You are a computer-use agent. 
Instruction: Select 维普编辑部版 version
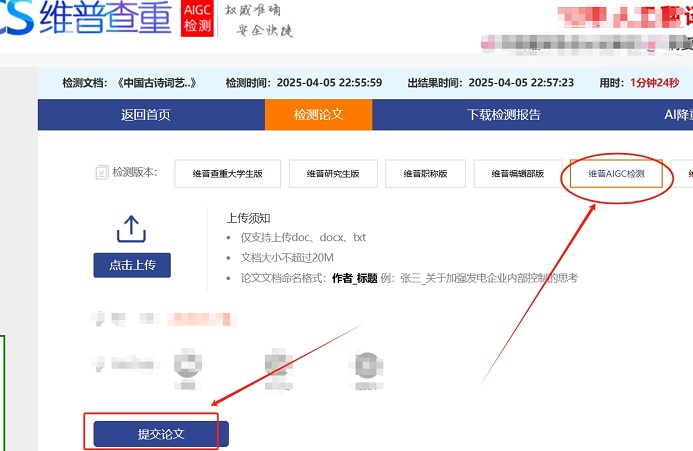(x=518, y=174)
